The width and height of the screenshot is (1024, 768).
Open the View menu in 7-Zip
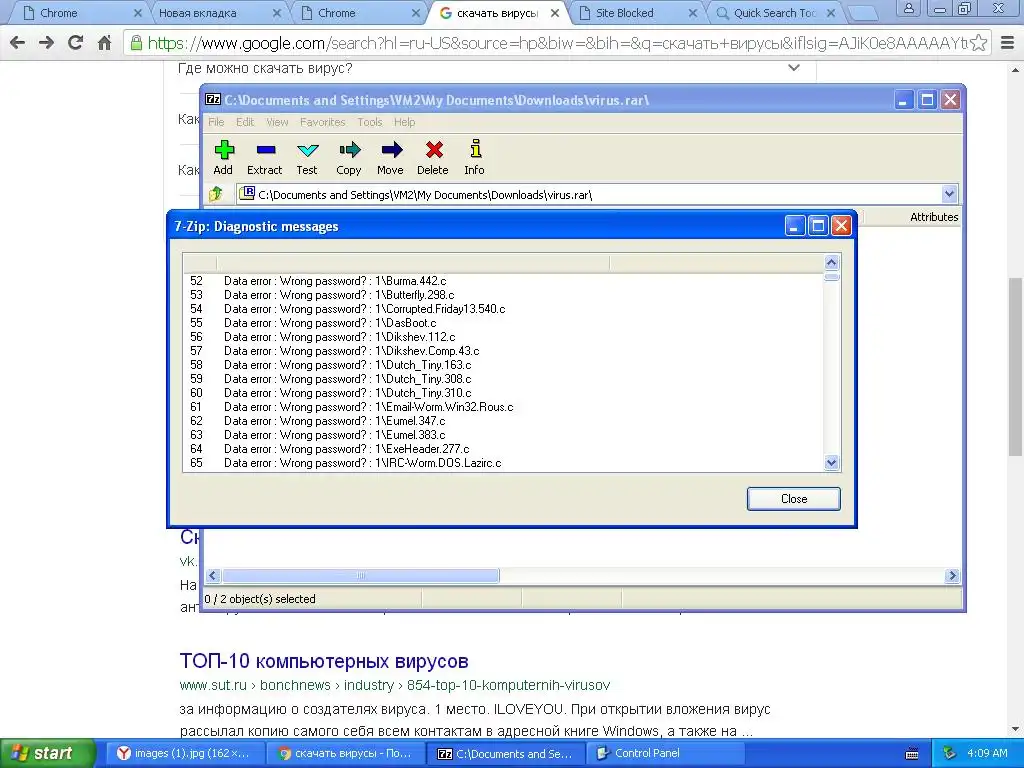point(277,122)
